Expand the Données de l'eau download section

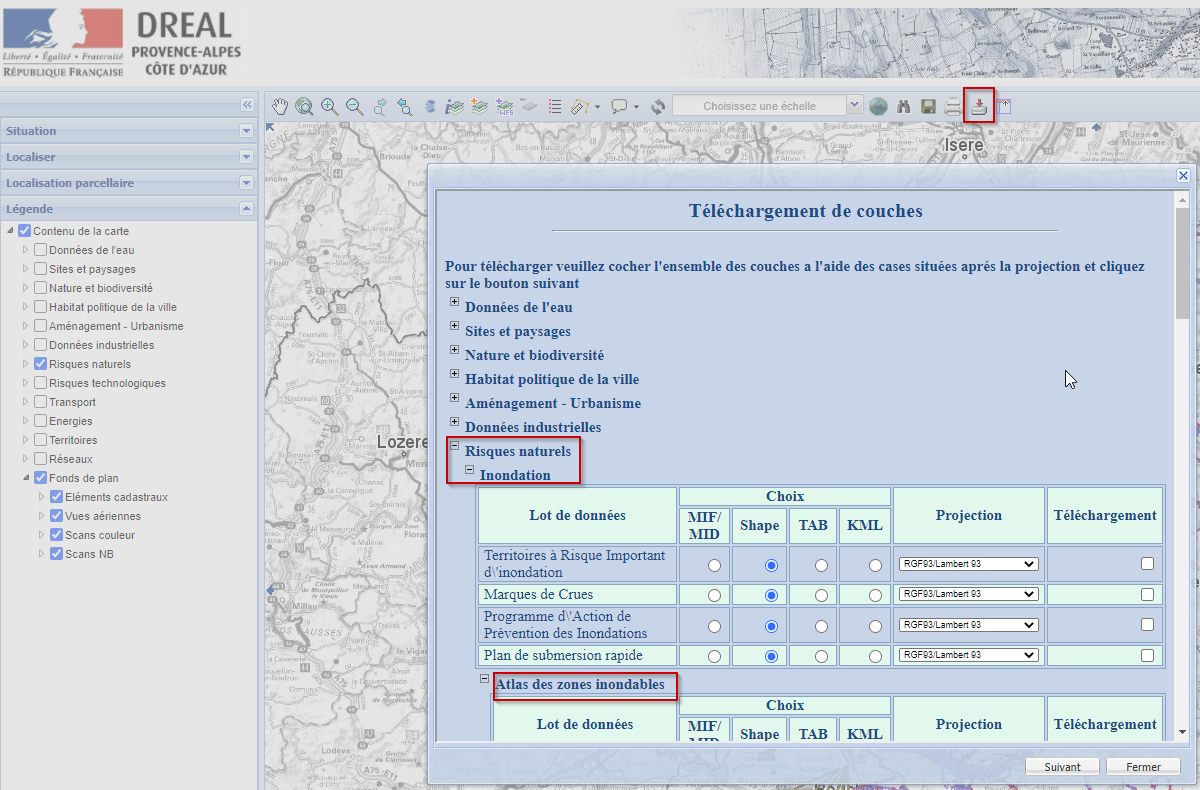coord(454,302)
